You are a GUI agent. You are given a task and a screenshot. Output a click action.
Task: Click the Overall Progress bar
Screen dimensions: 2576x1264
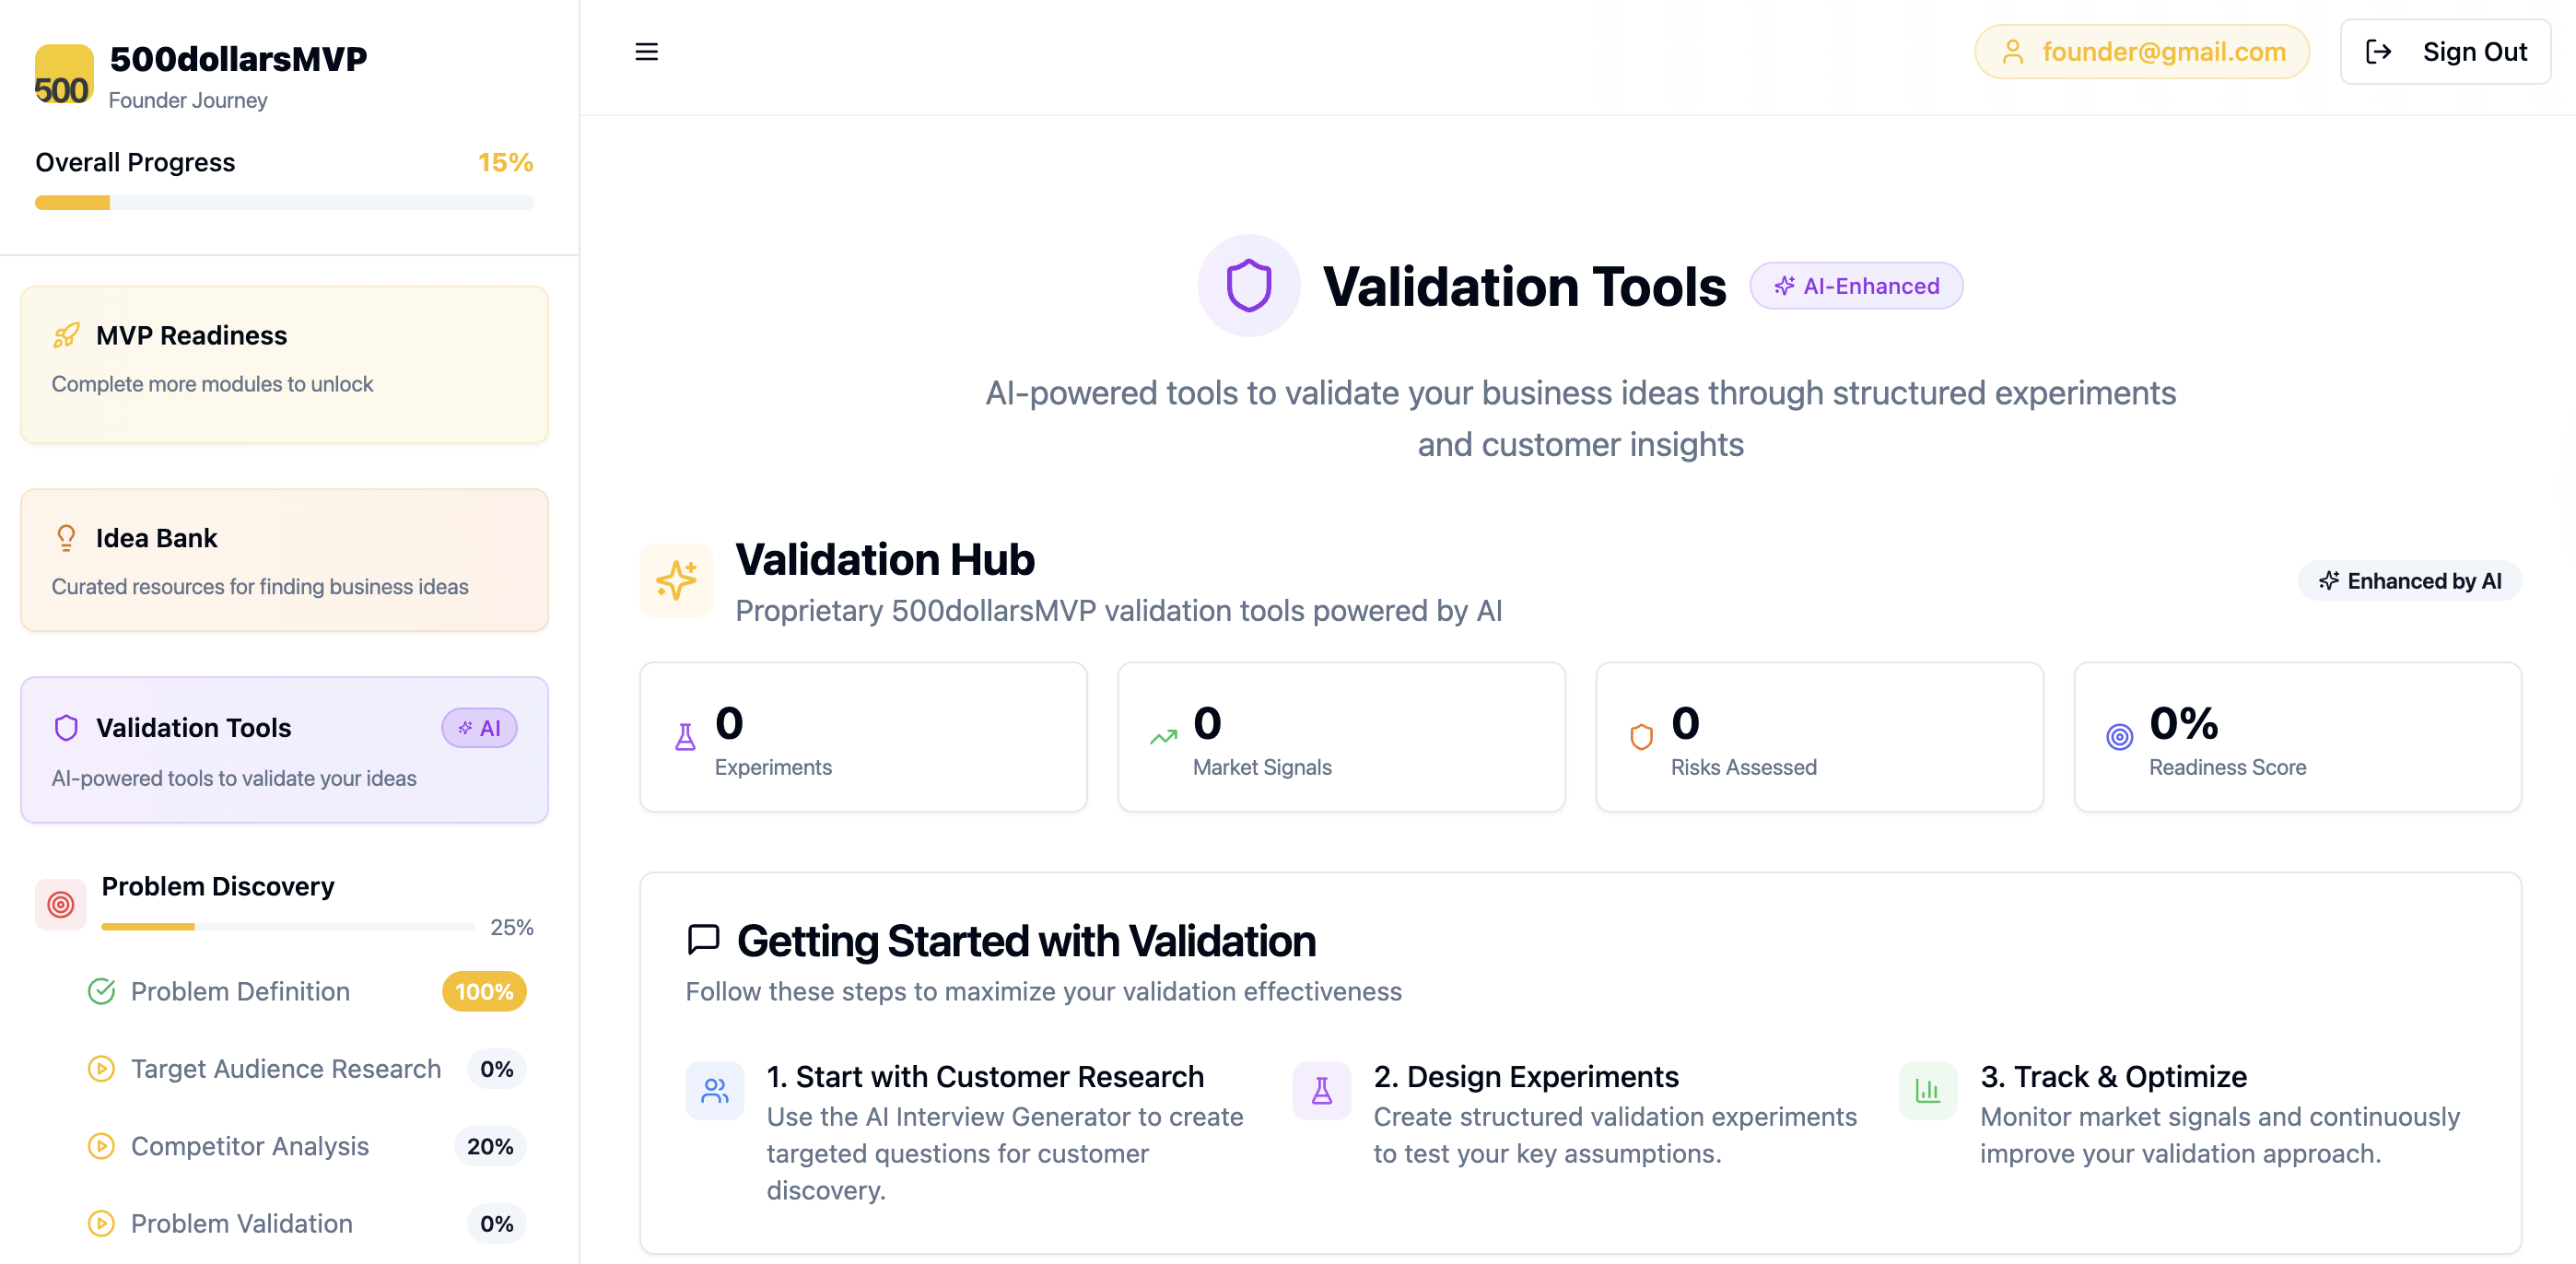285,203
